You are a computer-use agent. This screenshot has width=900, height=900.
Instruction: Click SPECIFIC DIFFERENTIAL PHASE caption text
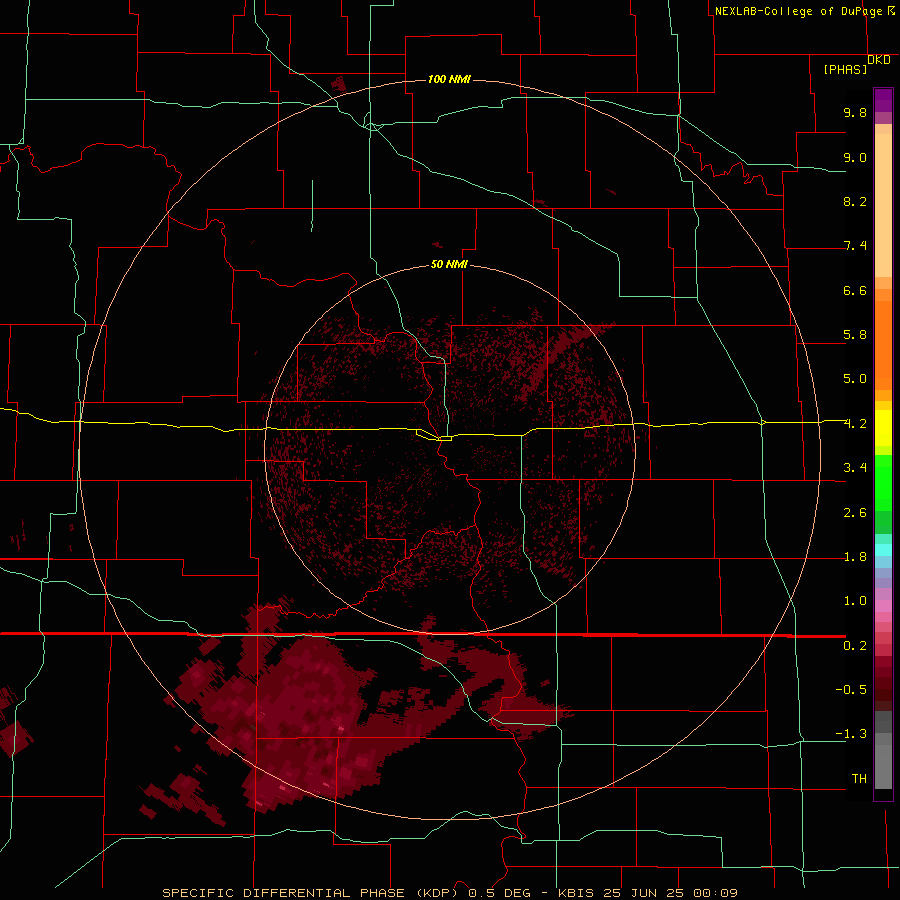point(284,893)
